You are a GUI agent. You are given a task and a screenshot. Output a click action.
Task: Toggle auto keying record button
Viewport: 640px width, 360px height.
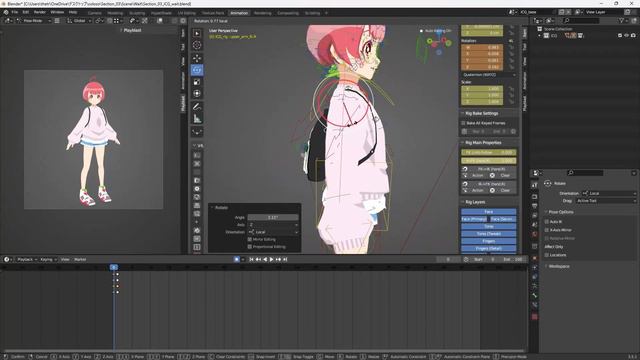236,260
